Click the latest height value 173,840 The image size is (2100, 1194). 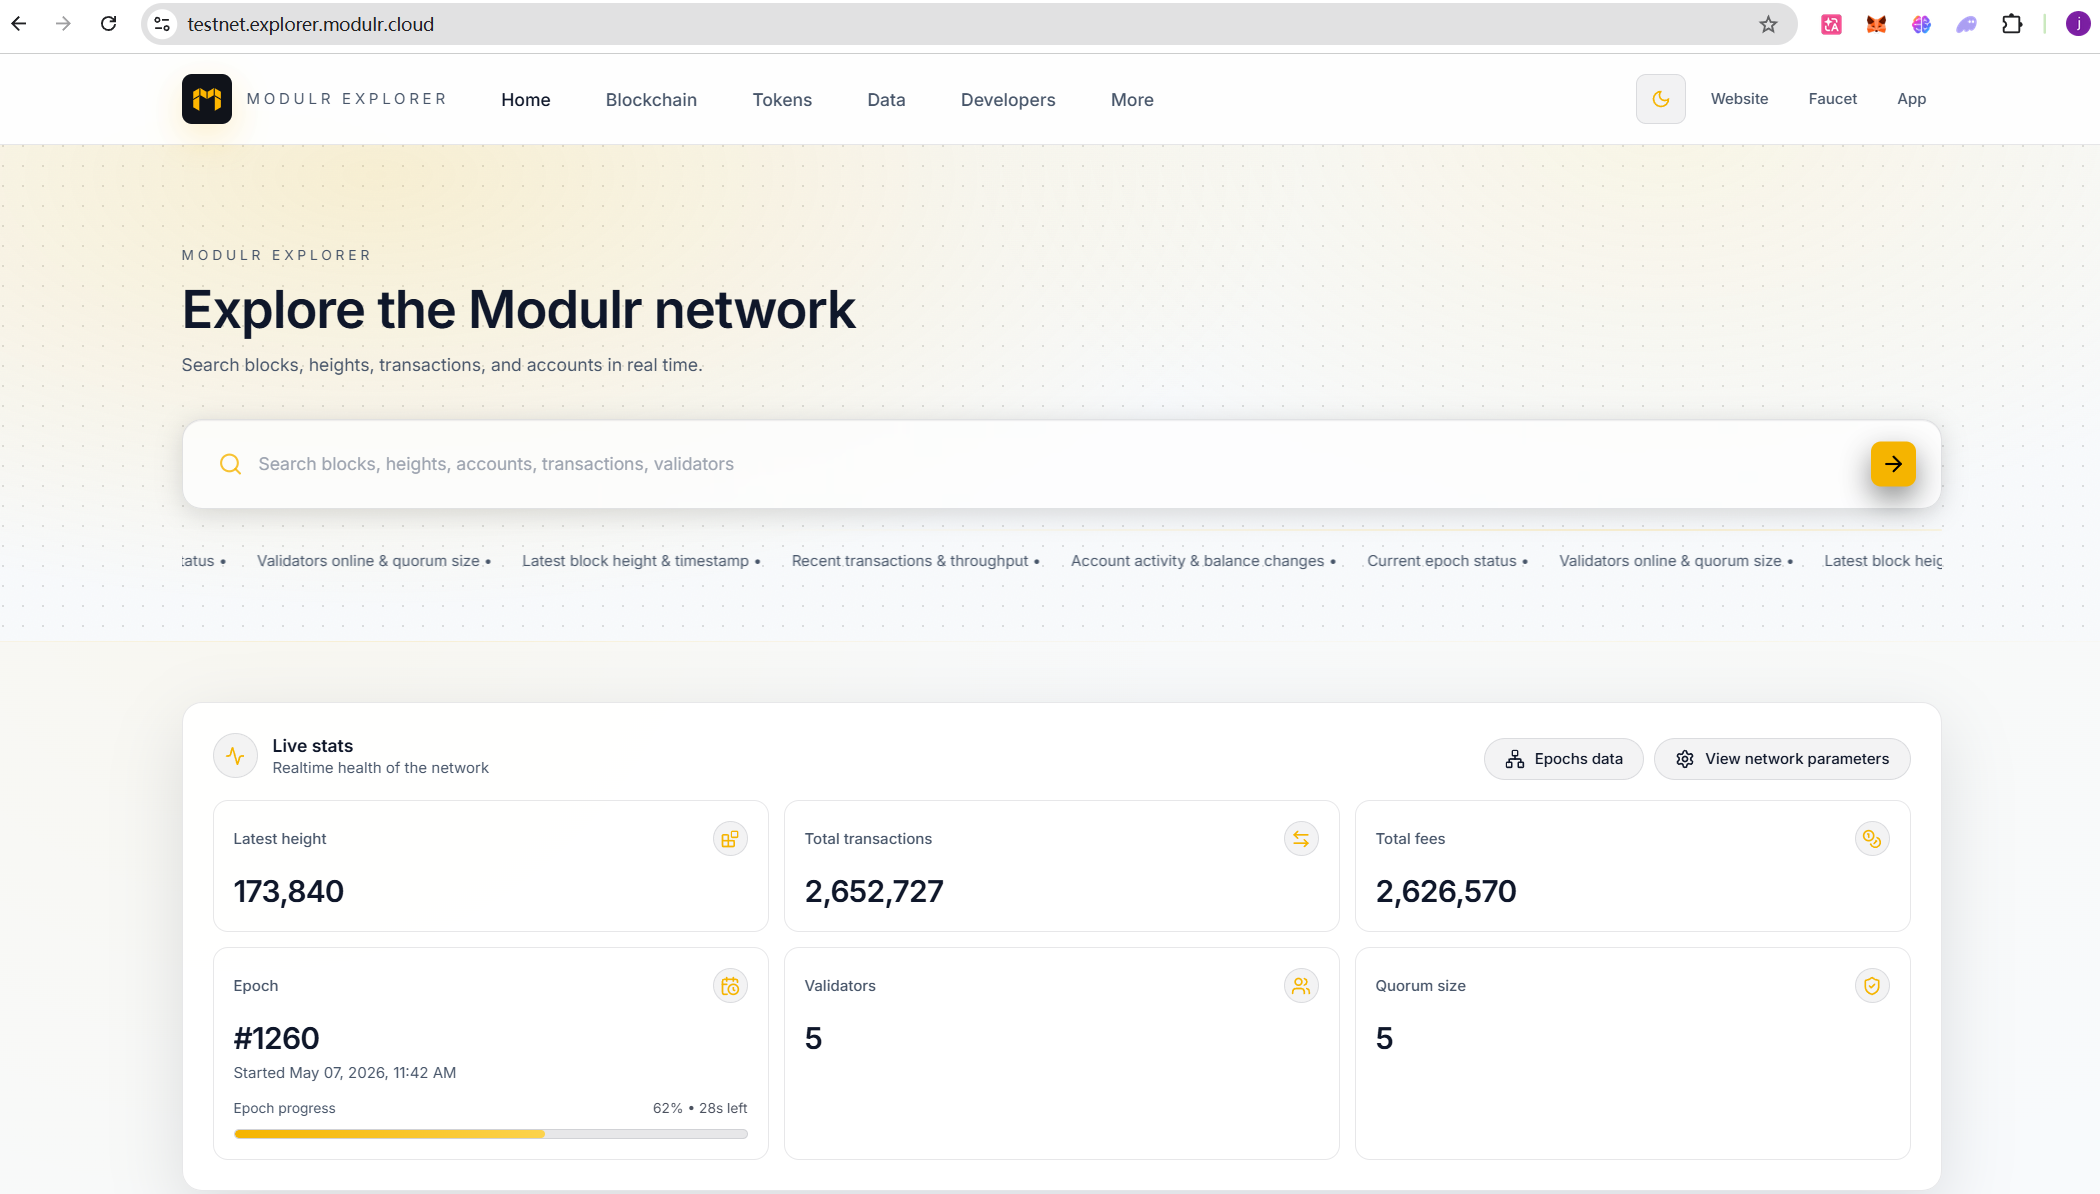pyautogui.click(x=289, y=891)
